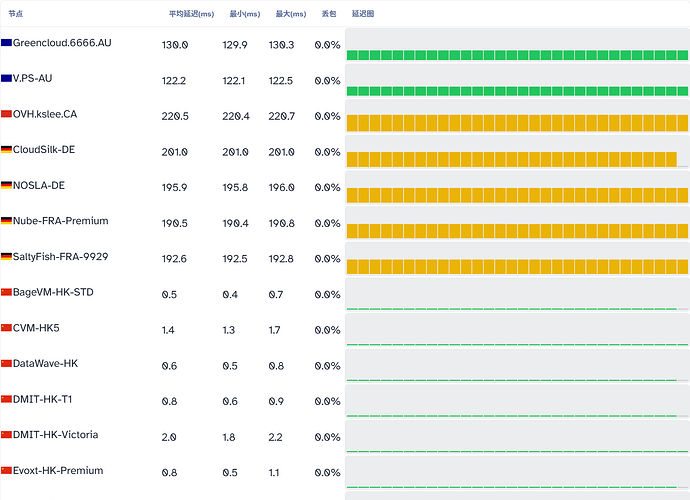Viewport: 690px width, 500px height.
Task: Click DMIT-HK-Victoria latency chart
Action: pyautogui.click(x=517, y=437)
